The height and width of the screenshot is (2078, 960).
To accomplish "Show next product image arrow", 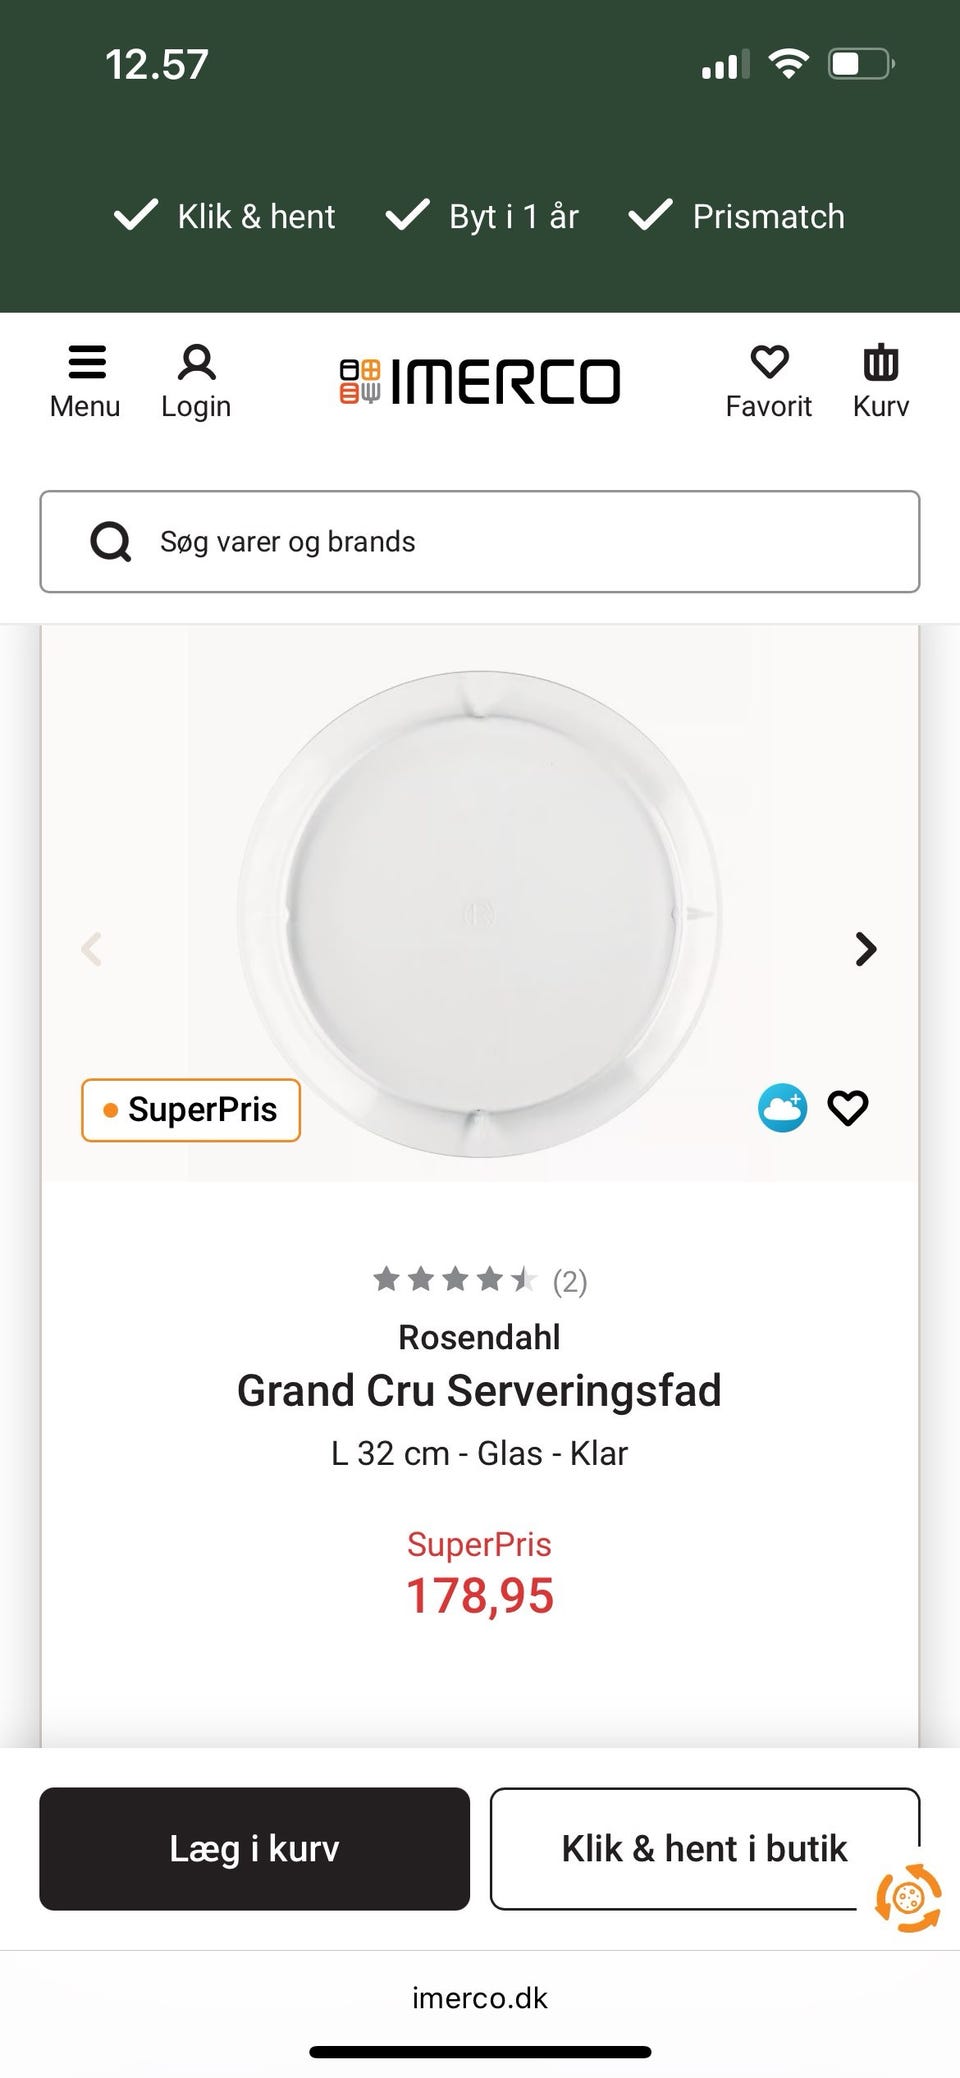I will tap(866, 949).
